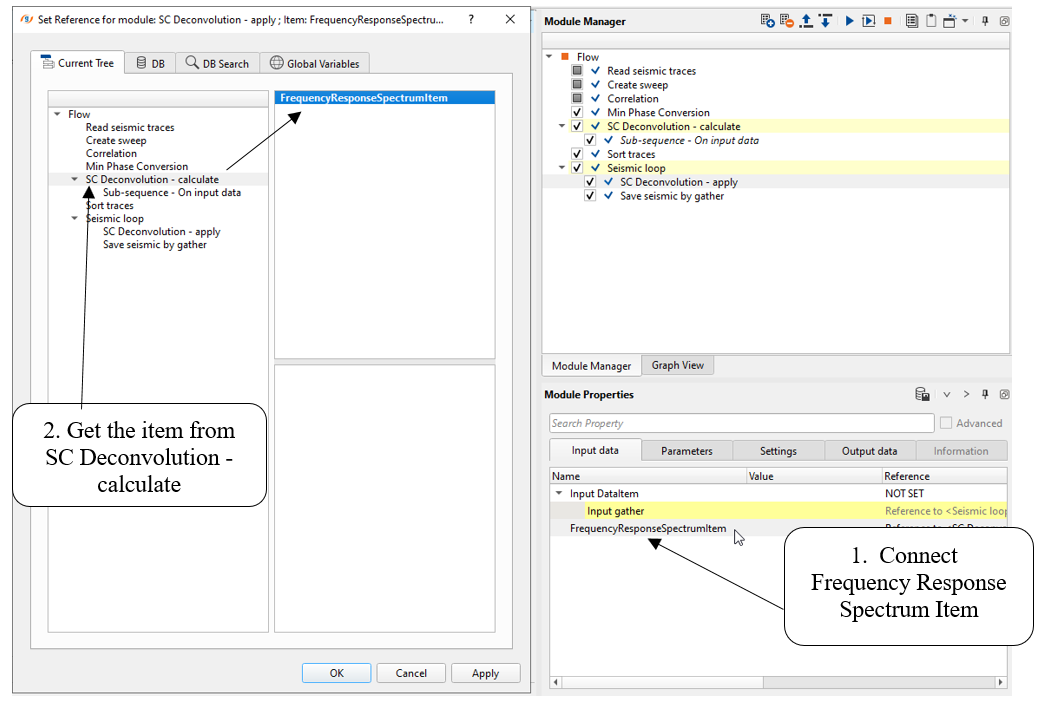This screenshot has width=1040, height=701.
Task: Click the database lock icon in Module Properties
Action: click(922, 395)
